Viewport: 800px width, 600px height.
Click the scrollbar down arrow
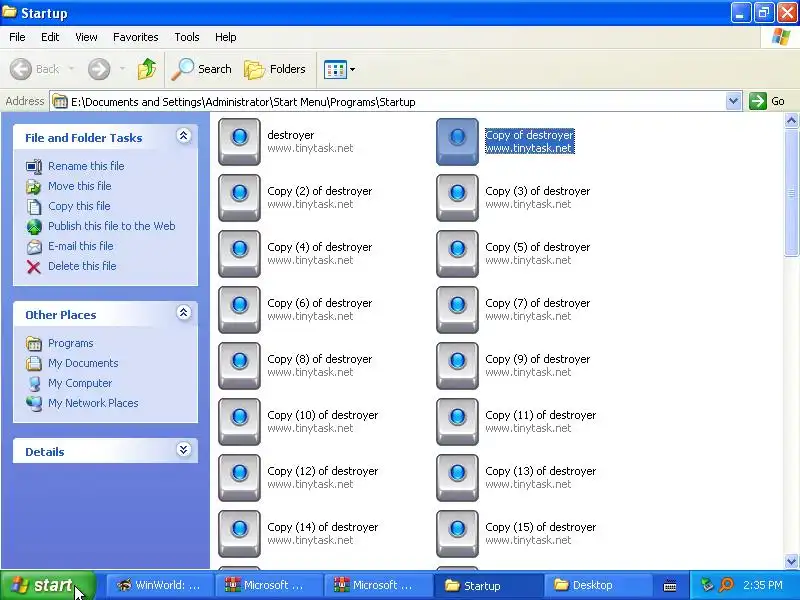791,562
